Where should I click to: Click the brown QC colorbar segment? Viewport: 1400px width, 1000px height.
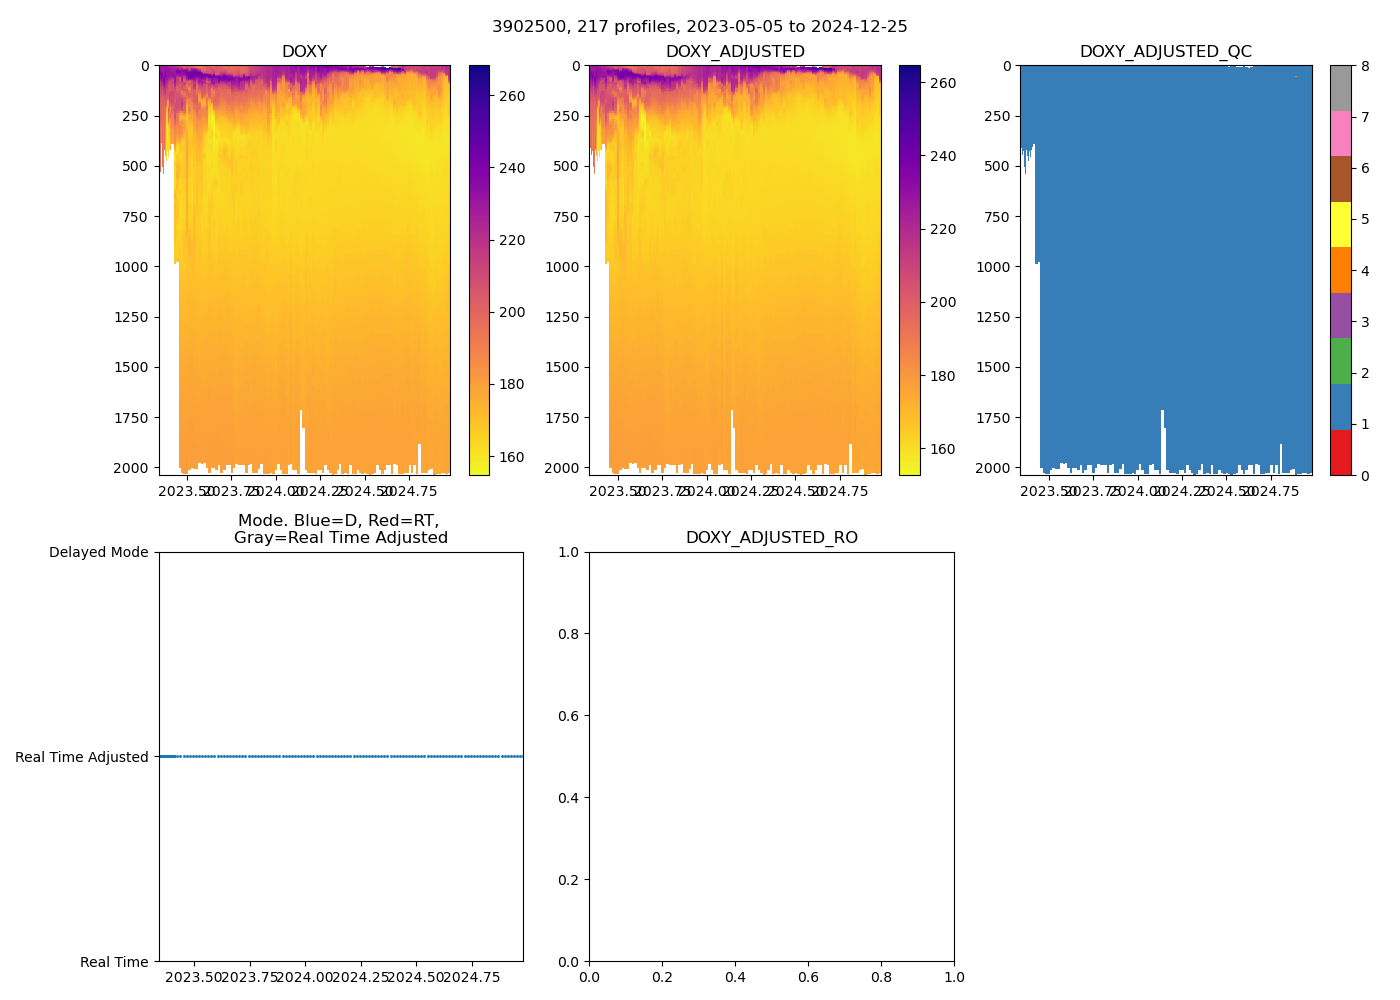pyautogui.click(x=1340, y=179)
